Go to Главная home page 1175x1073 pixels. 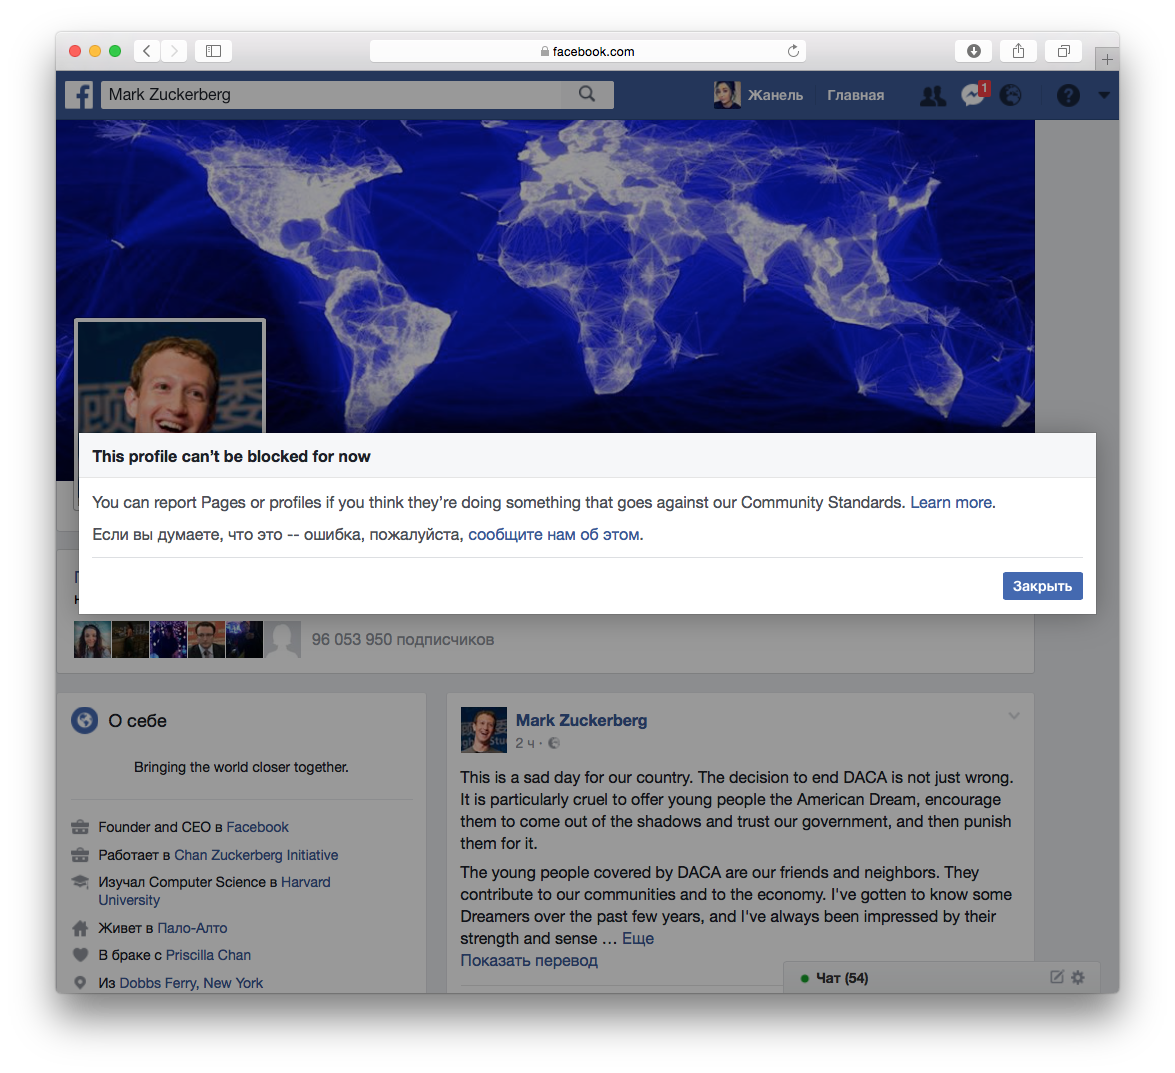[x=855, y=95]
